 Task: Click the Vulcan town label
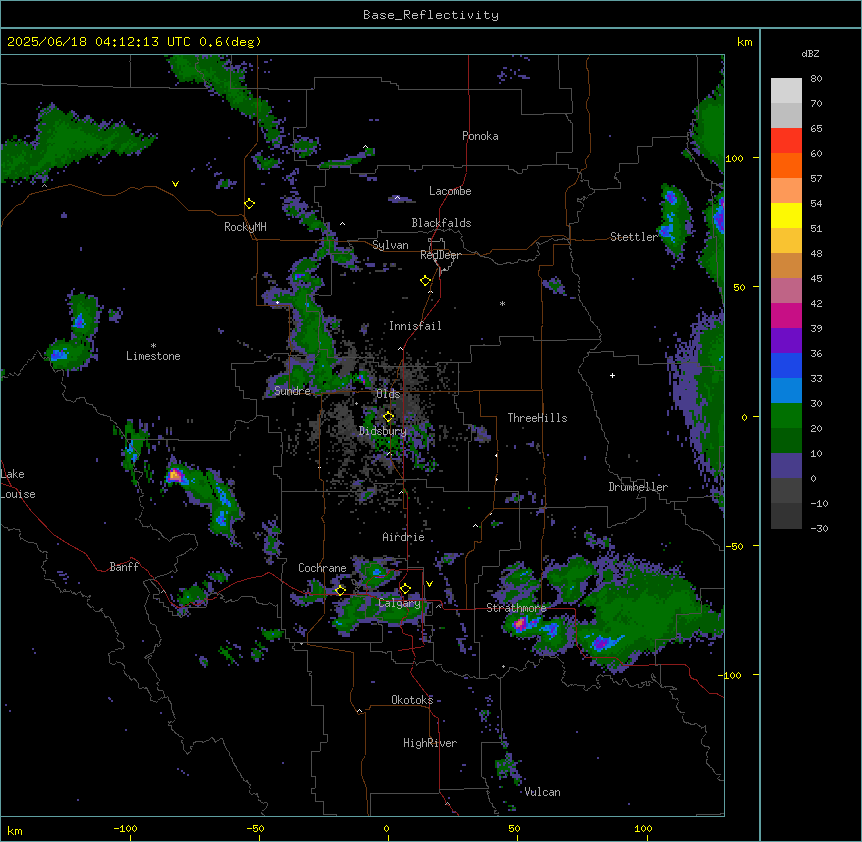tap(543, 792)
